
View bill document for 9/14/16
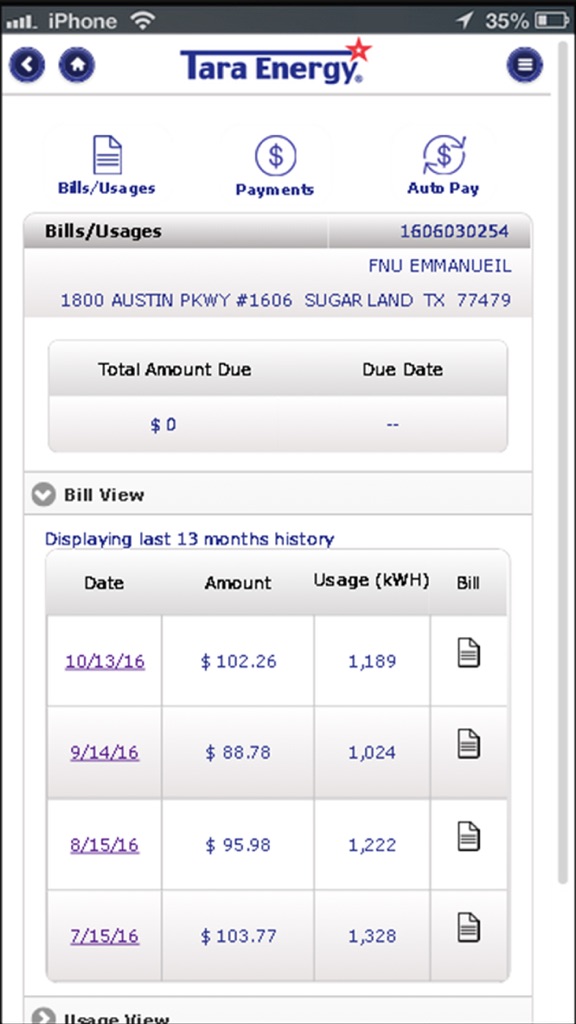click(x=468, y=744)
